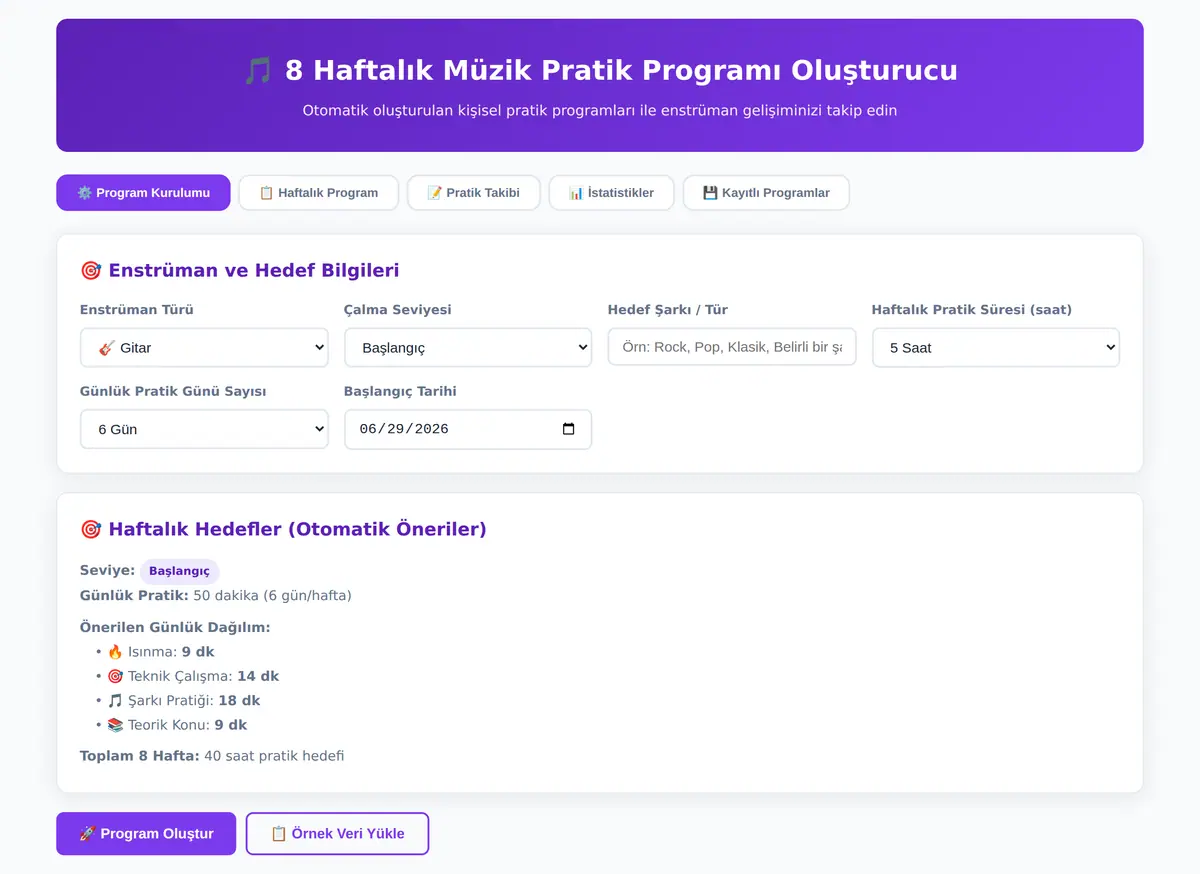Click the '50 dakika (6 gün/hafta)' text
This screenshot has height=874, width=1200.
[272, 596]
